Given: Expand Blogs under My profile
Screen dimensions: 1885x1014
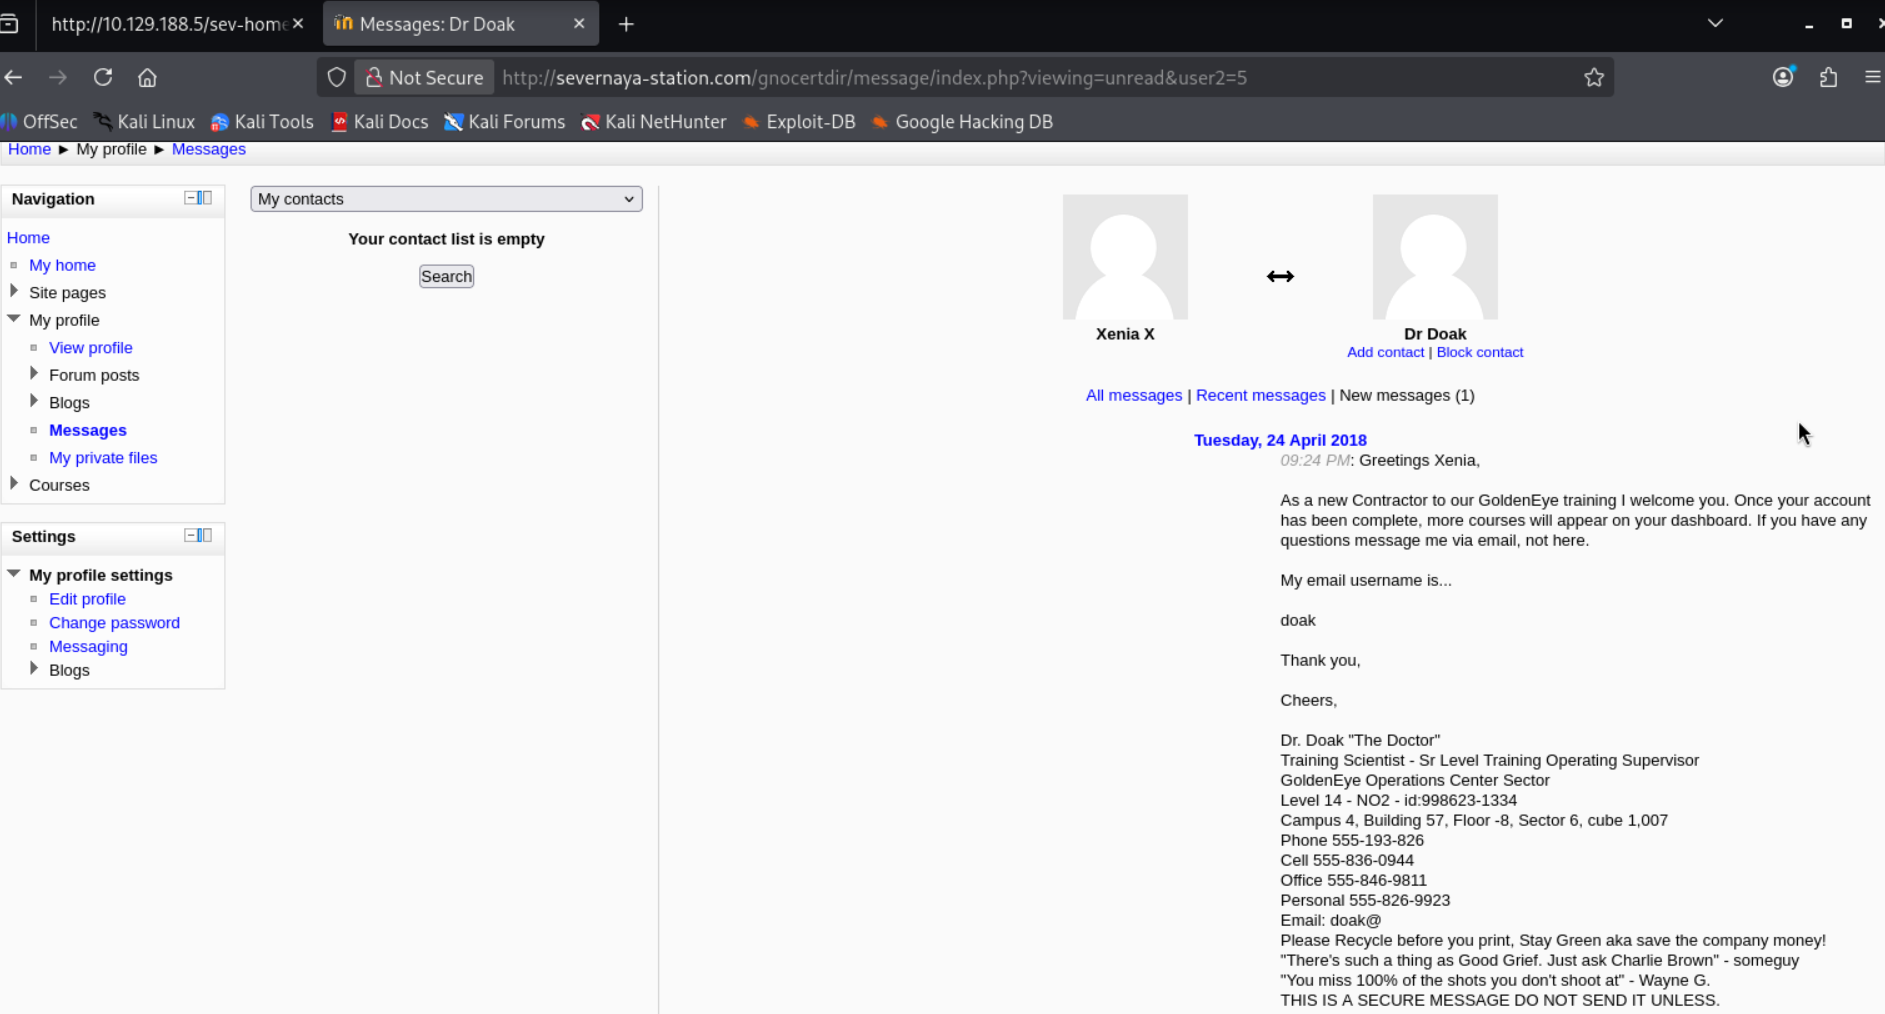Looking at the screenshot, I should click(x=34, y=401).
